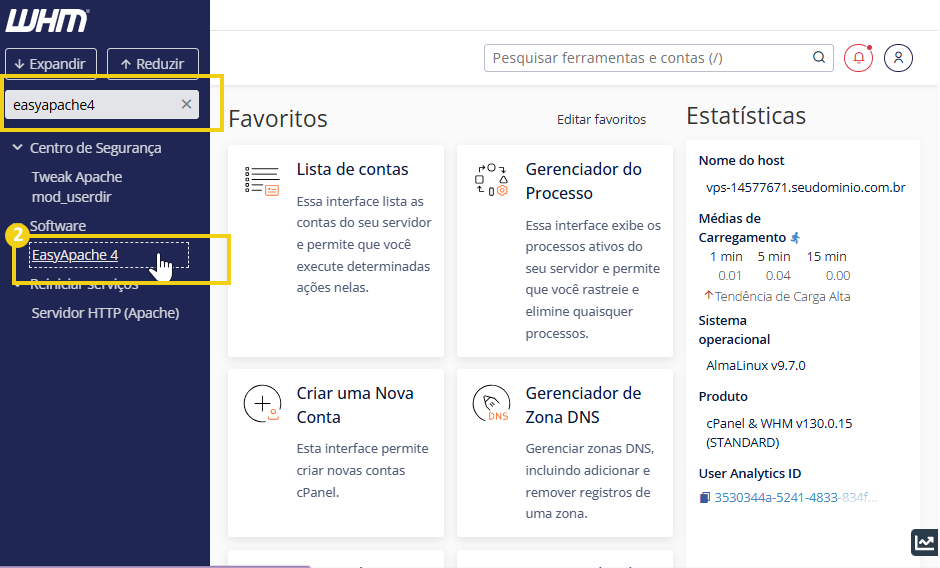This screenshot has height=568, width=940.
Task: Open EasyApache 4 in the sidebar
Action: pyautogui.click(x=75, y=255)
